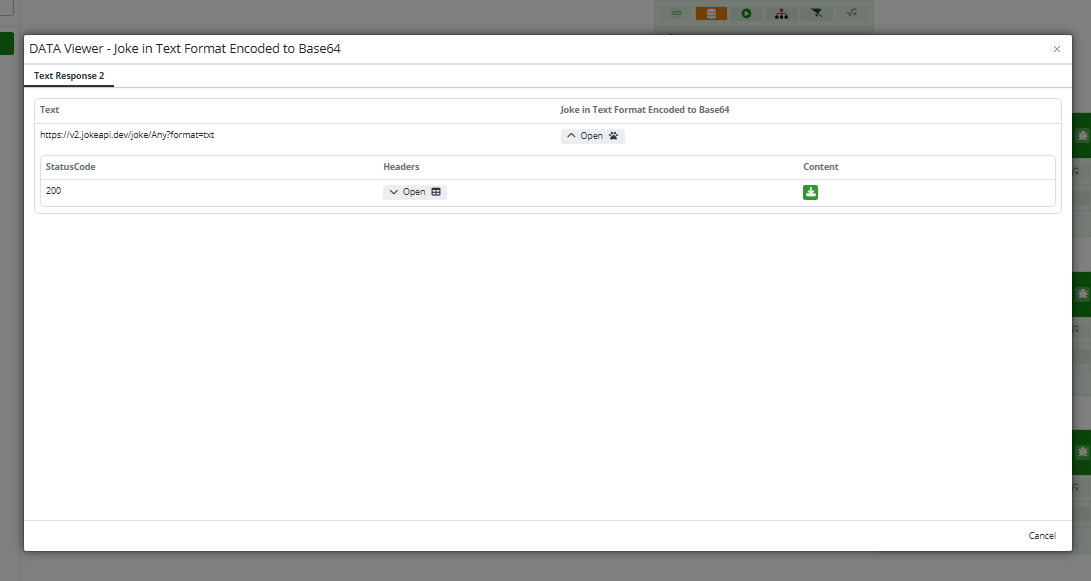The height and width of the screenshot is (581, 1091).
Task: Collapse the Joke in Text Format Open section
Action: [592, 136]
